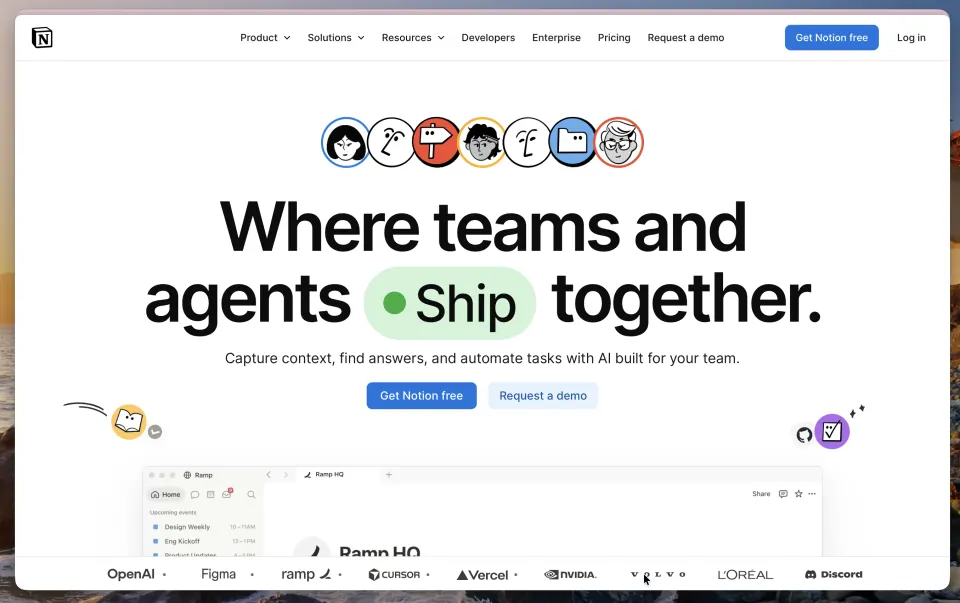Screen dimensions: 960x603
Task: Click the GitHub icon beside the purple circle
Action: click(x=804, y=435)
